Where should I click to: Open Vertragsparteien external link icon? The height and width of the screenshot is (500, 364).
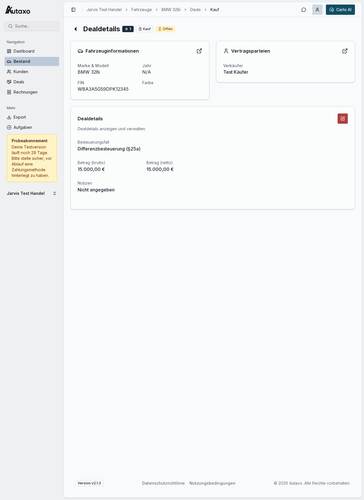[345, 51]
